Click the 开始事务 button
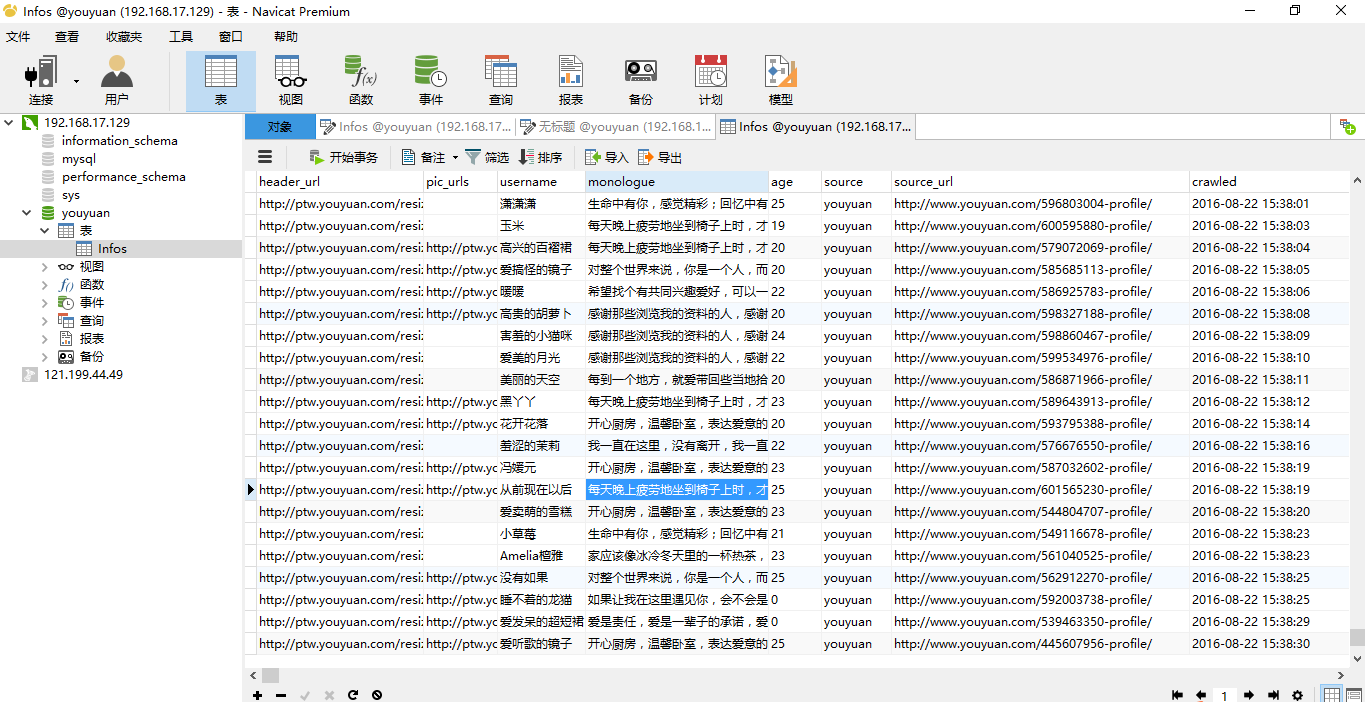The width and height of the screenshot is (1365, 702). tap(343, 157)
